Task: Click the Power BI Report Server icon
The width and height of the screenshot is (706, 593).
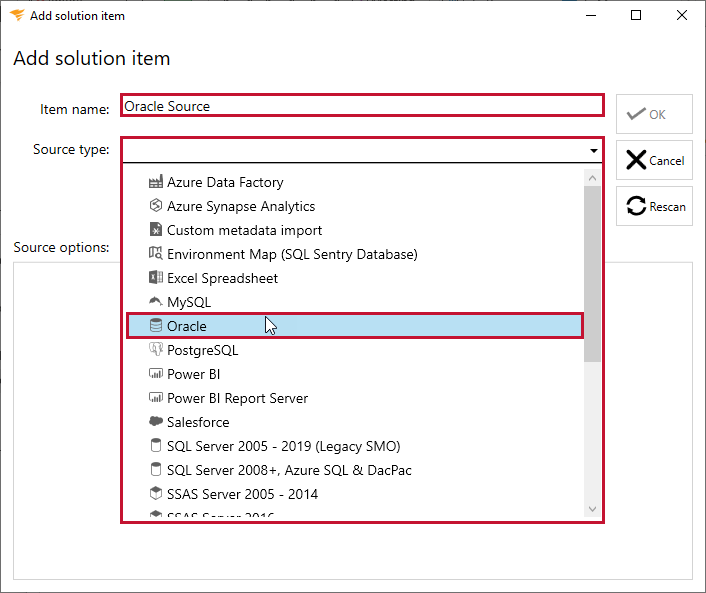Action: point(155,397)
